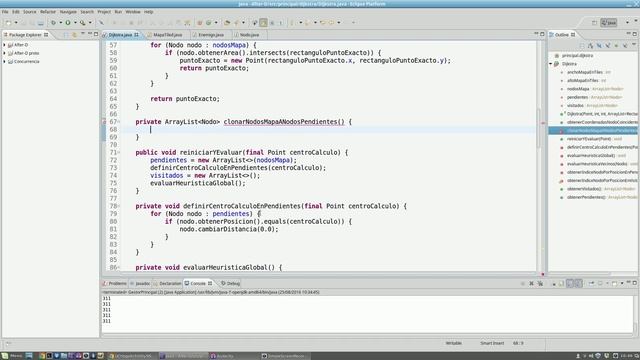This screenshot has height=360, width=640.
Task: Switch to Enemigo.java tab
Action: (x=211, y=35)
